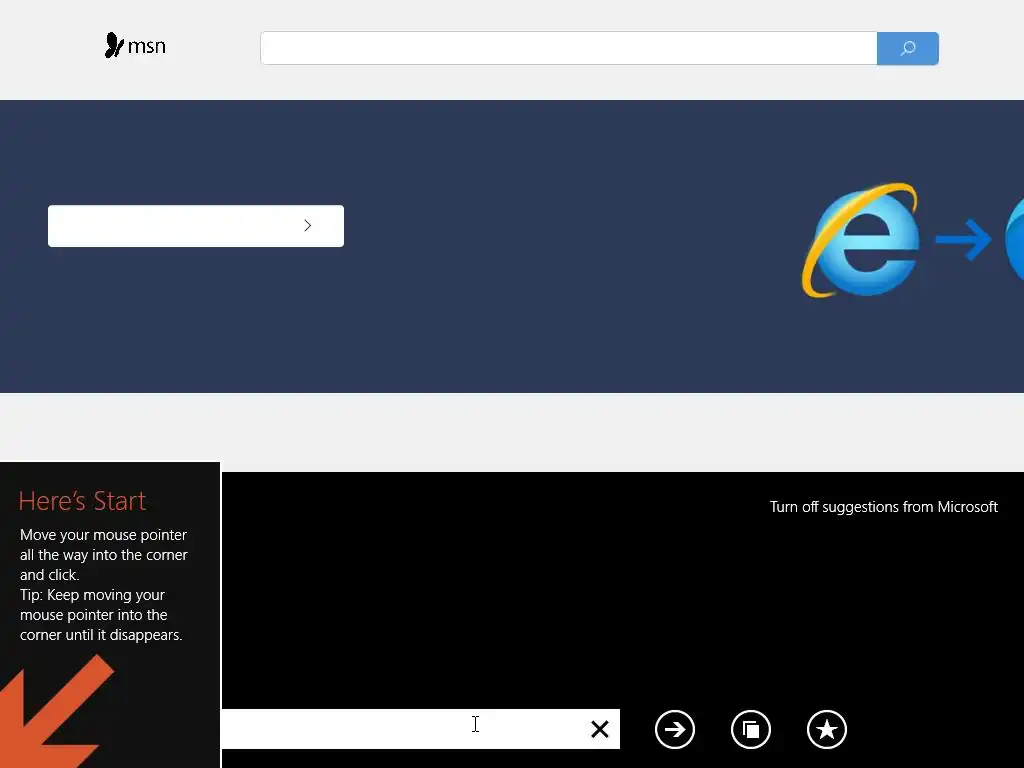
Task: Click Turn off suggestions from Microsoft
Action: click(884, 507)
